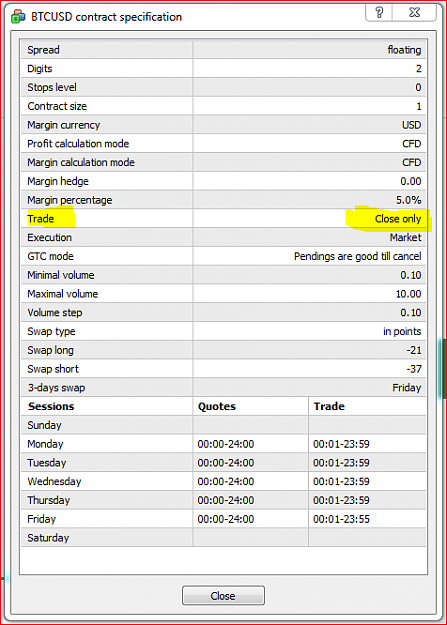This screenshot has width=447, height=625.
Task: Click Wednesday's quotes time 00:00-24:00
Action: (x=226, y=481)
